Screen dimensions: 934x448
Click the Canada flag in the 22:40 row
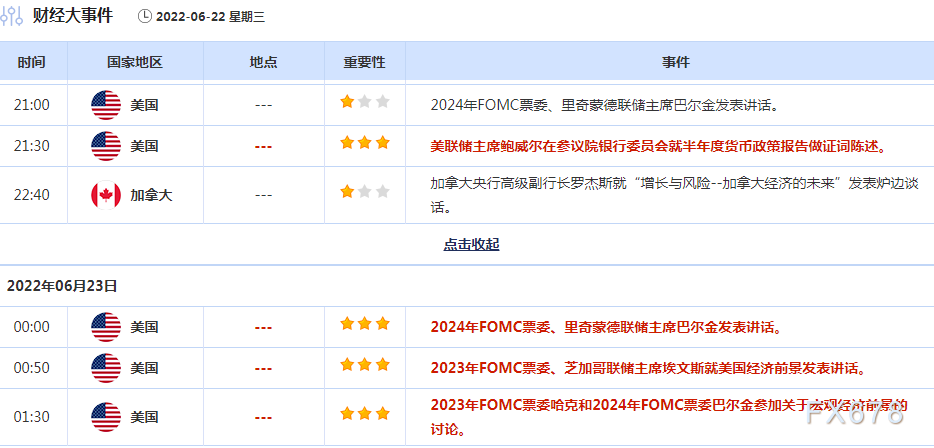point(105,195)
